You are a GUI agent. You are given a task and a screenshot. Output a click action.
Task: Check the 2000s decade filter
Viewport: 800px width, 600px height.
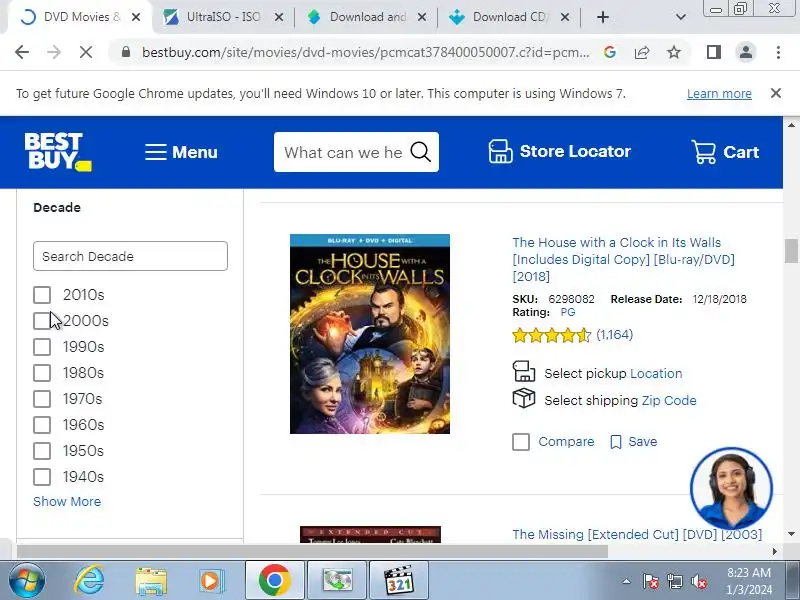tap(42, 321)
